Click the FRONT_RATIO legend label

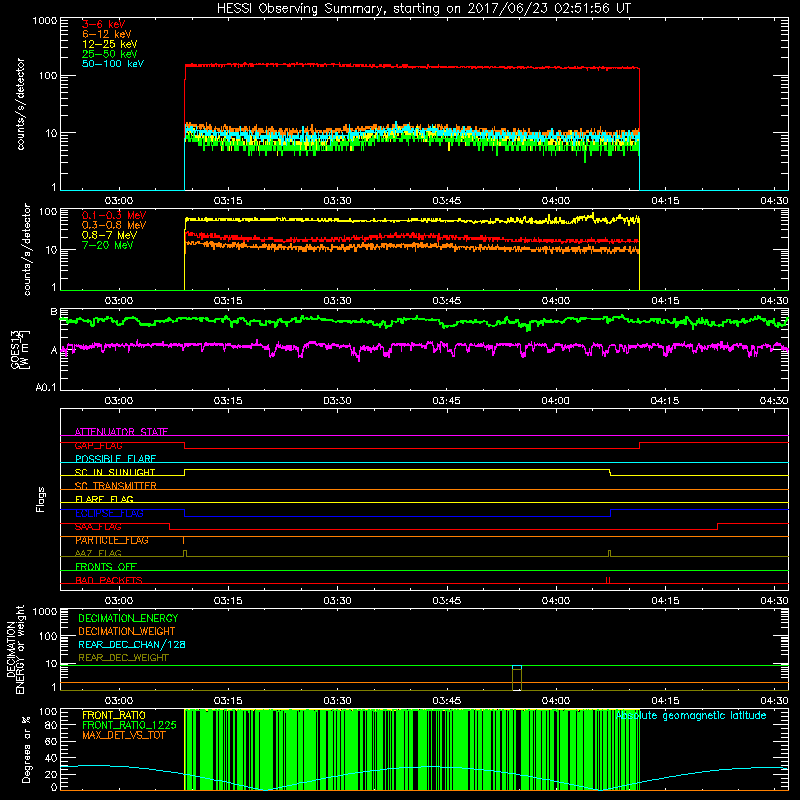coord(114,715)
